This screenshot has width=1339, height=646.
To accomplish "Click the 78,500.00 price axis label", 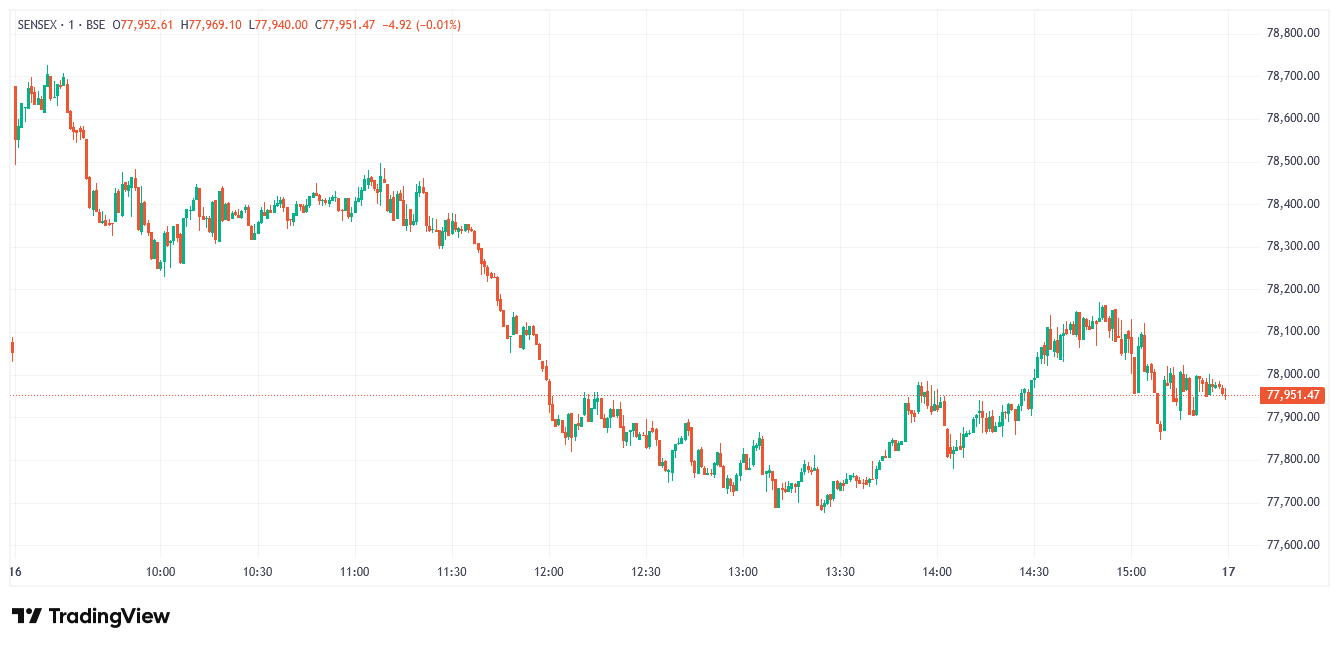I will tap(1294, 161).
